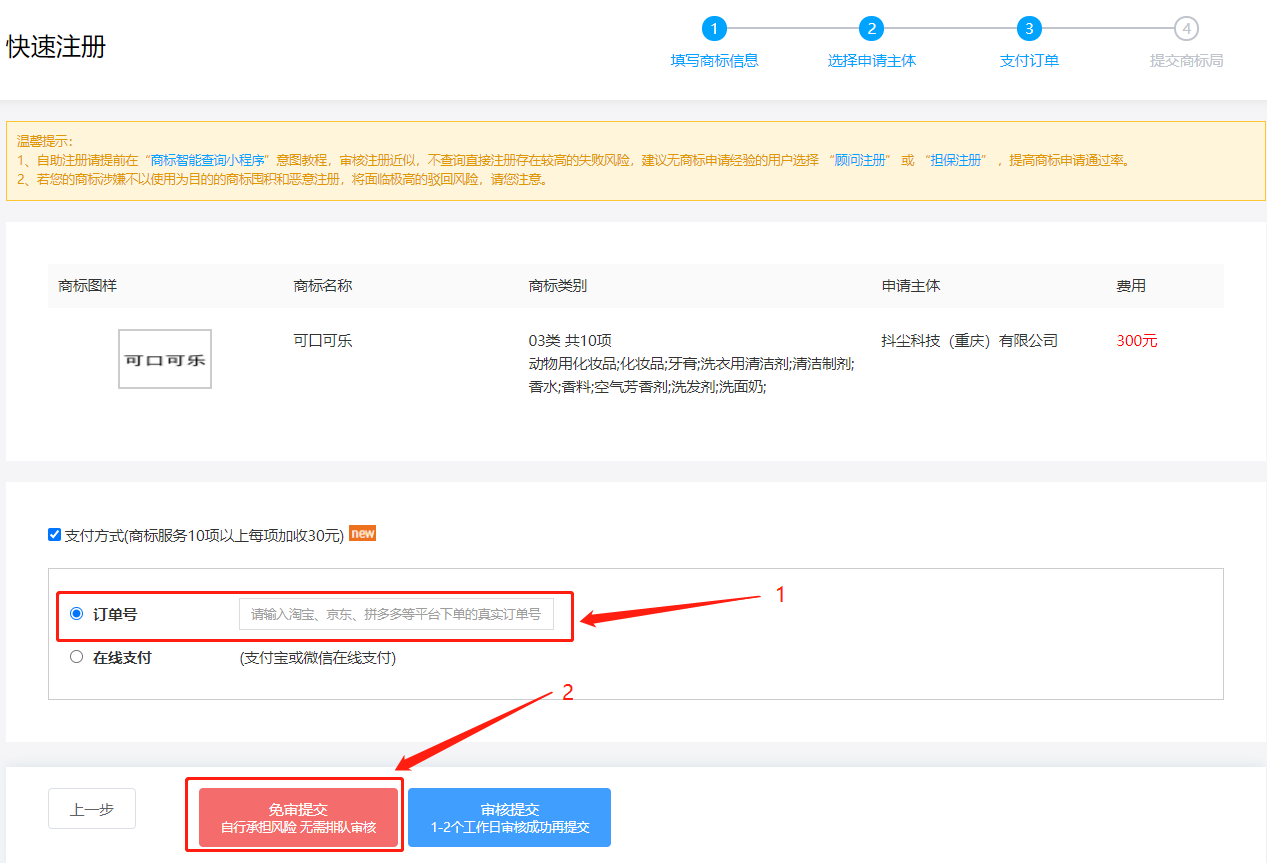Screen dimensions: 1267x863
Task: Click the 费用 column header
Action: coord(1131,286)
